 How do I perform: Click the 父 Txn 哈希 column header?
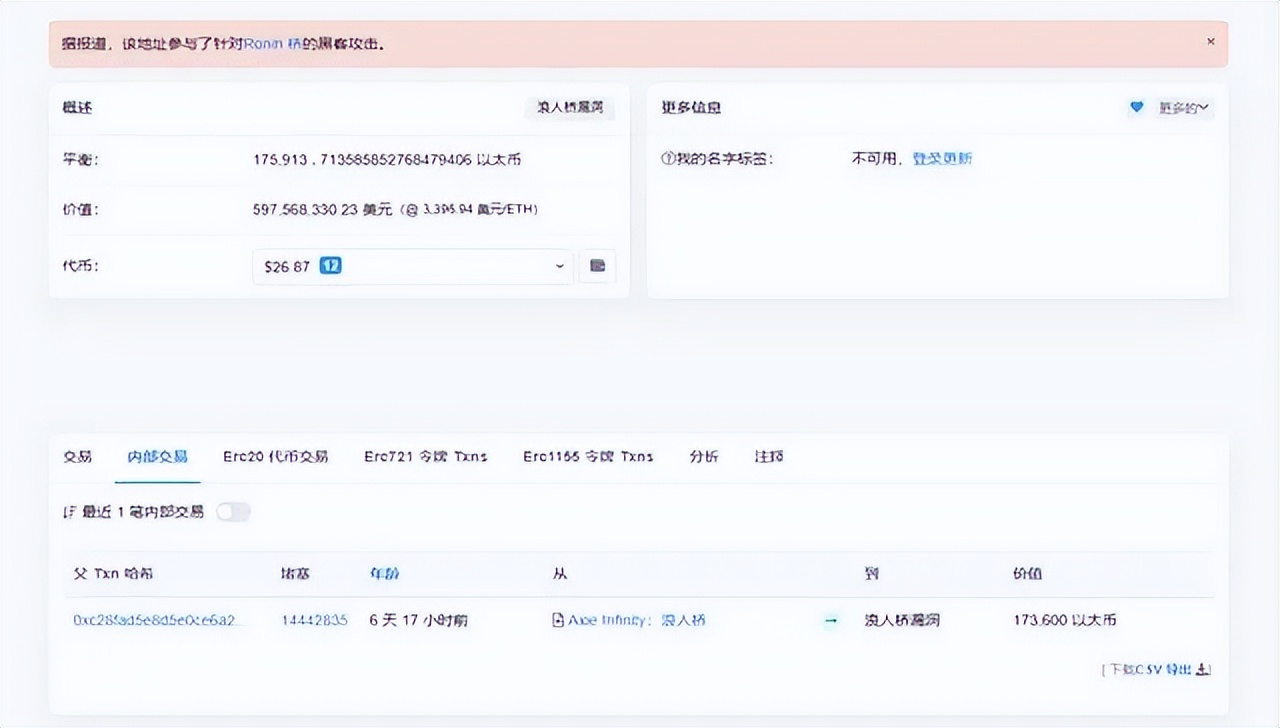tap(113, 574)
